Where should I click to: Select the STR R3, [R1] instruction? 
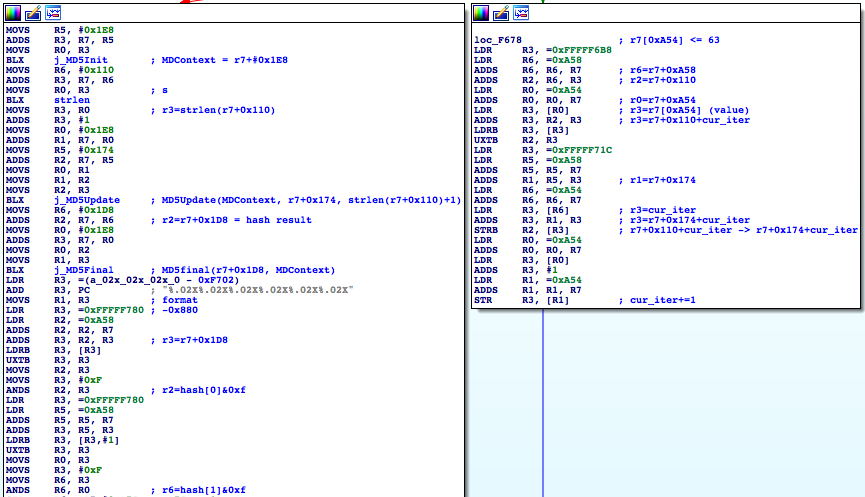[x=522, y=300]
